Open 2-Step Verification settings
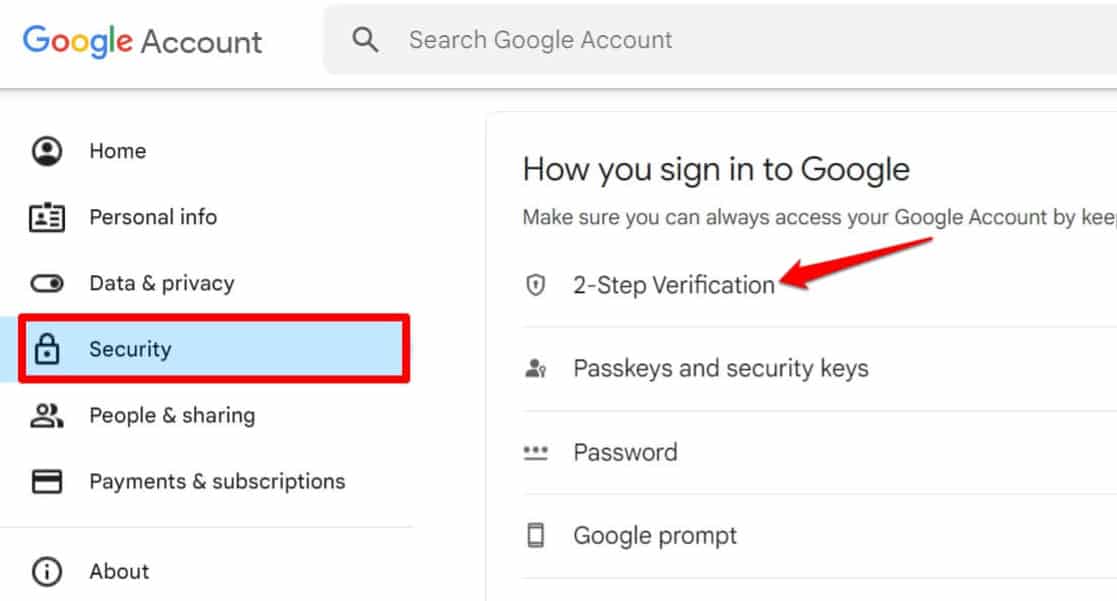The width and height of the screenshot is (1117, 601). [673, 284]
